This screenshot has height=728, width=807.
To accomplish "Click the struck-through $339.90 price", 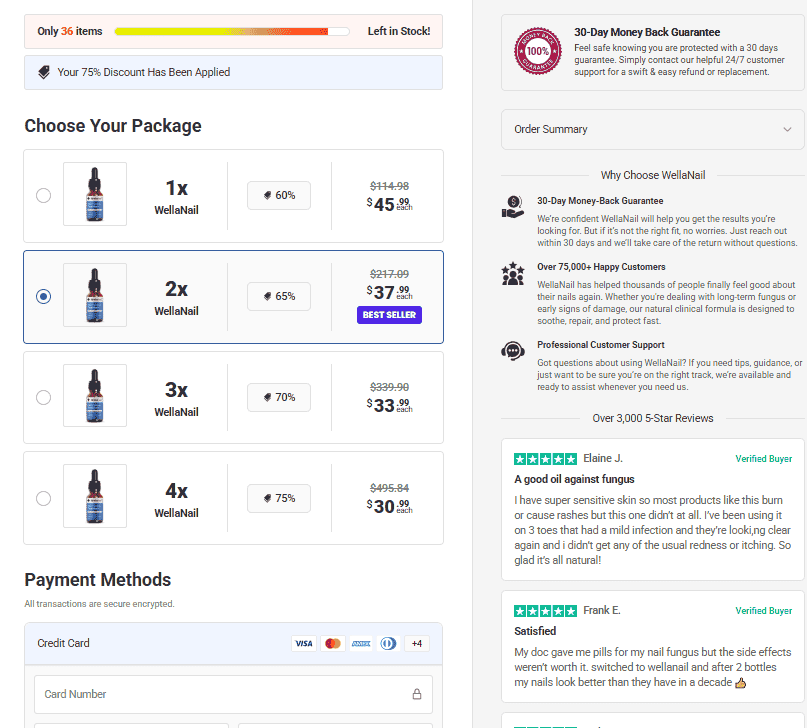I will pyautogui.click(x=389, y=387).
